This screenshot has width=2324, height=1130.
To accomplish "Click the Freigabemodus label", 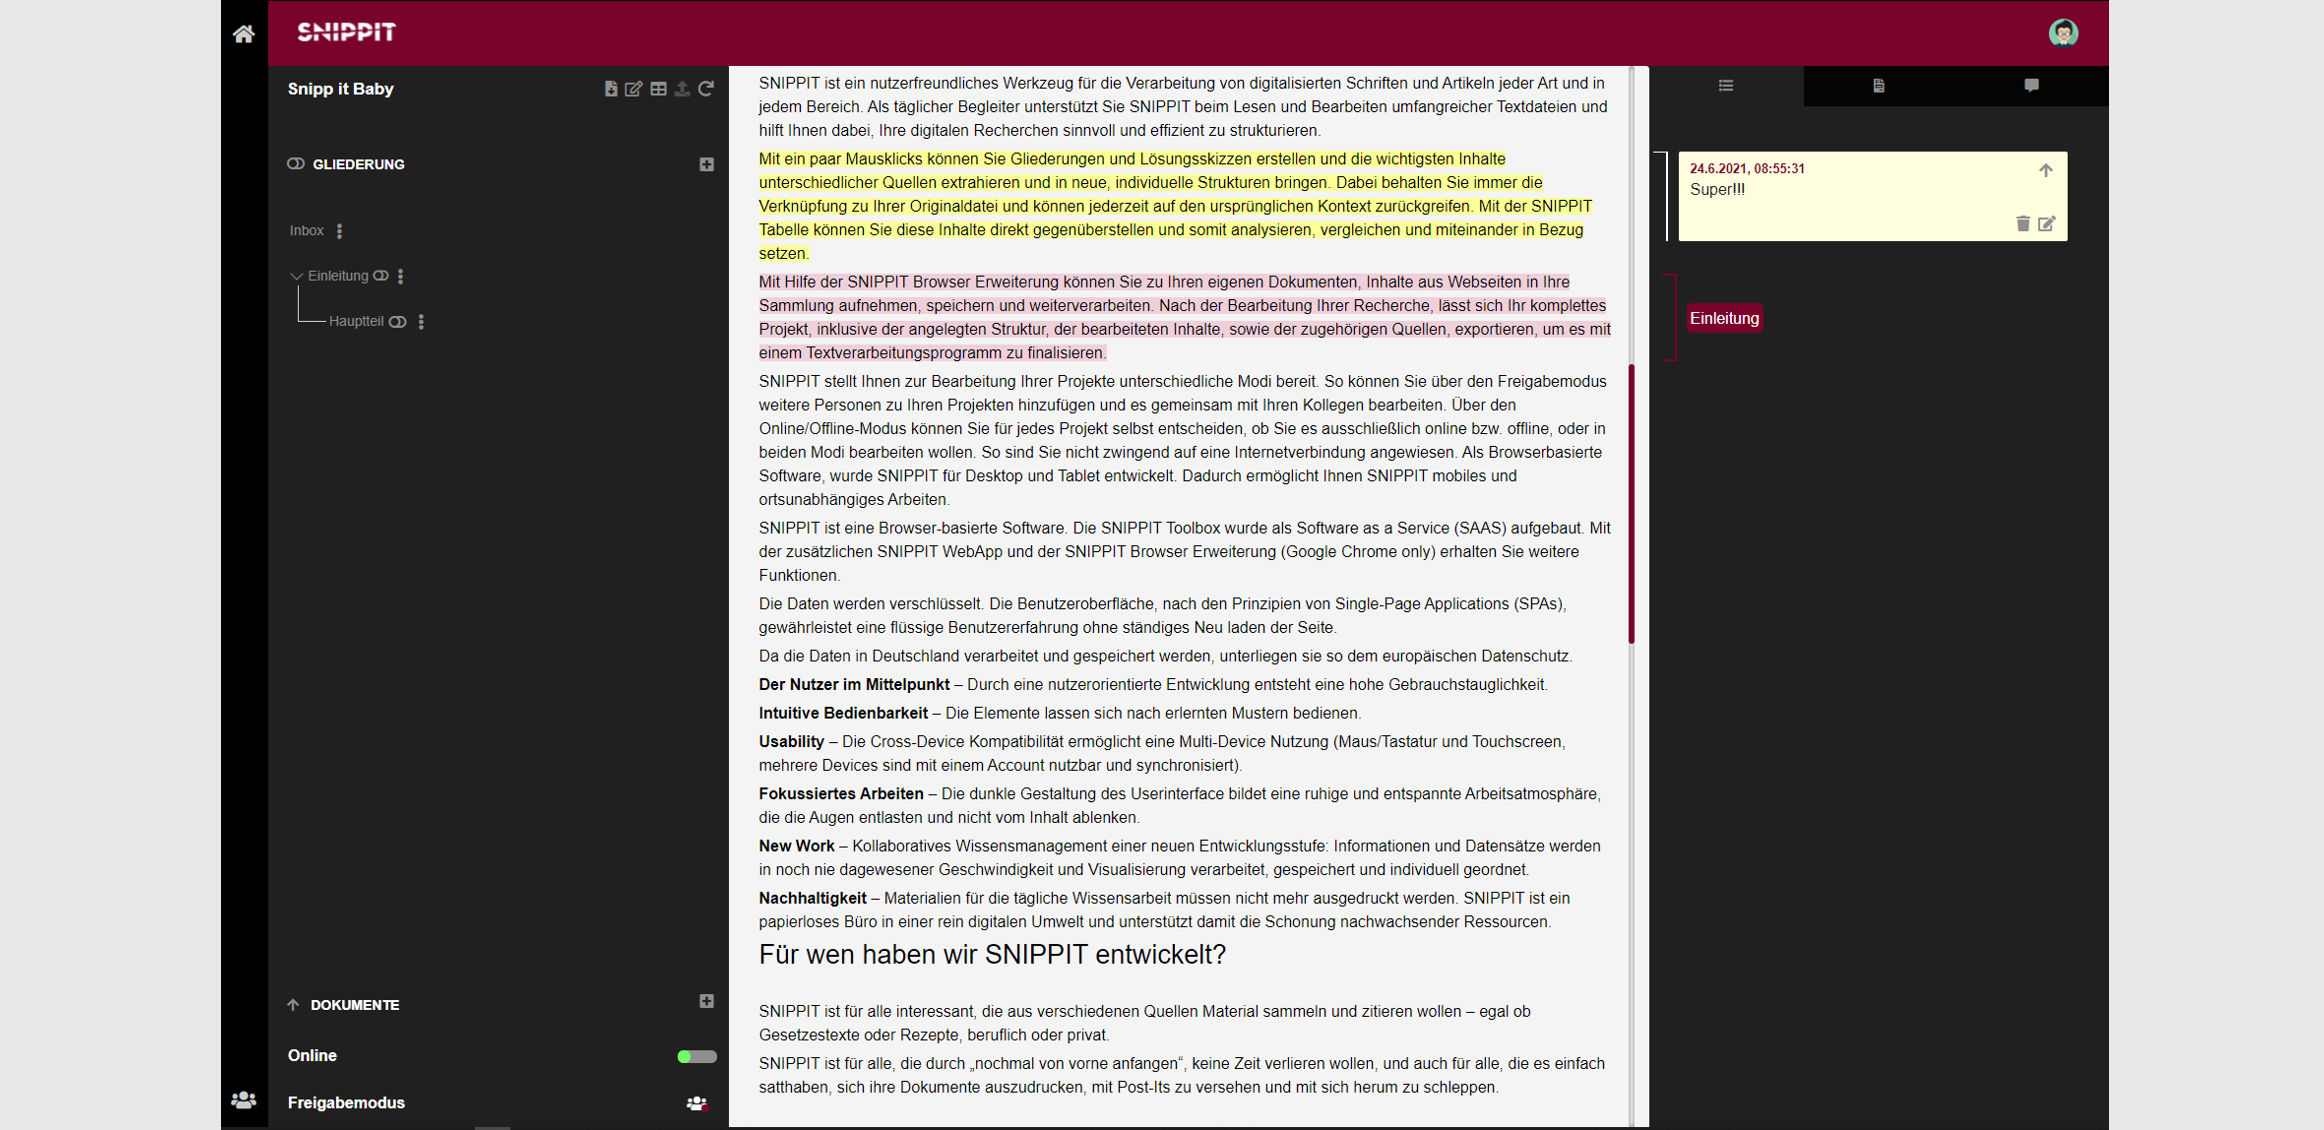I will (346, 1103).
